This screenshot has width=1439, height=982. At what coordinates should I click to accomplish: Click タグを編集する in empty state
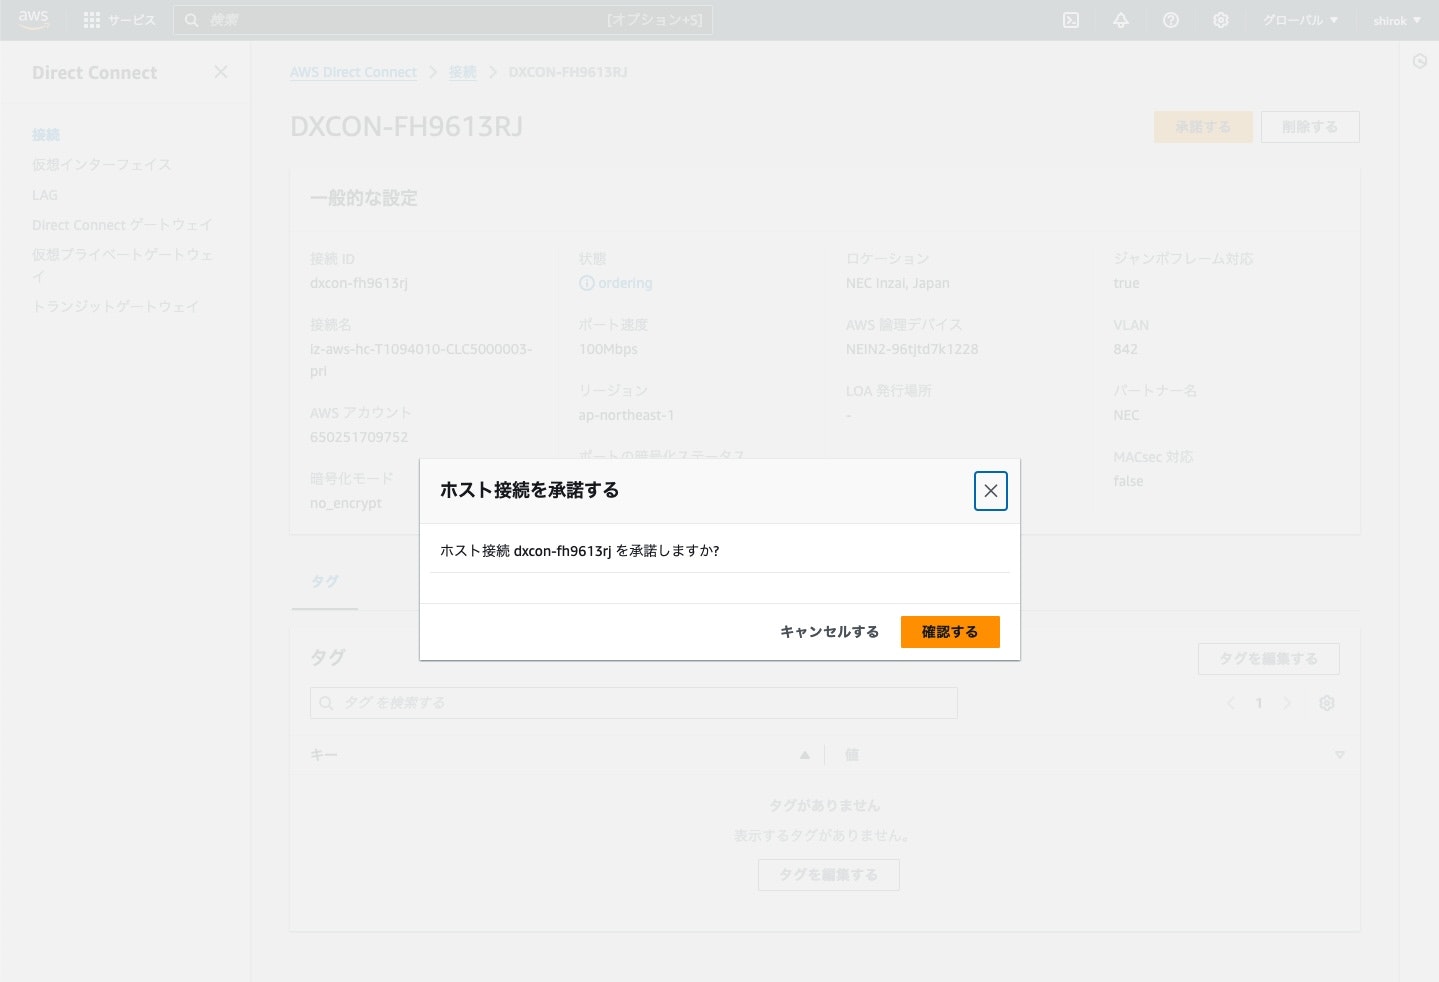[829, 875]
